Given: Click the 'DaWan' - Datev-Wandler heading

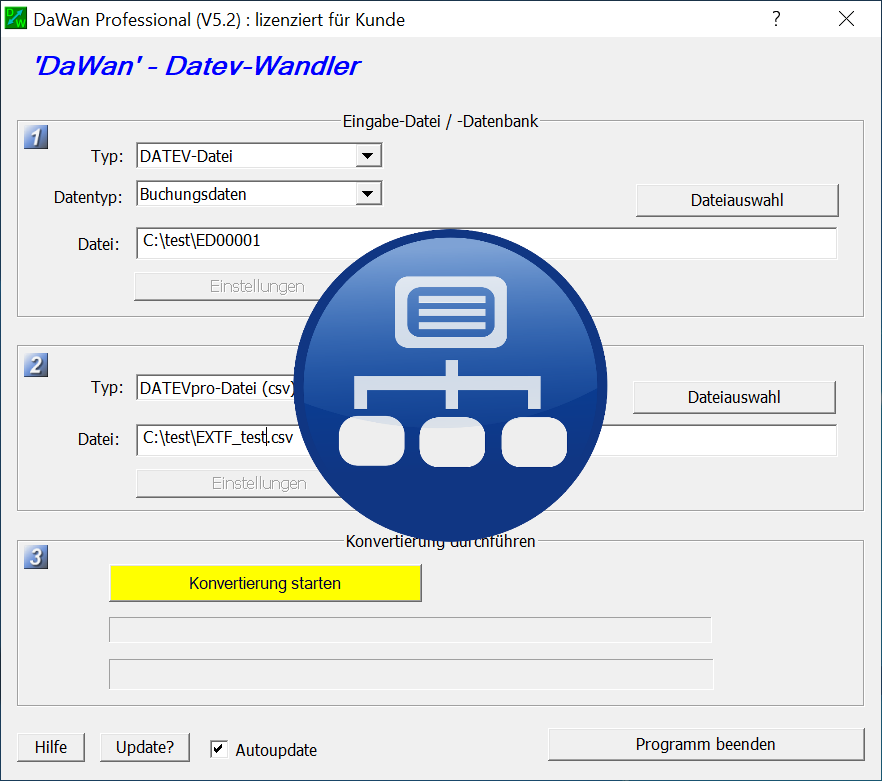Looking at the screenshot, I should [197, 66].
